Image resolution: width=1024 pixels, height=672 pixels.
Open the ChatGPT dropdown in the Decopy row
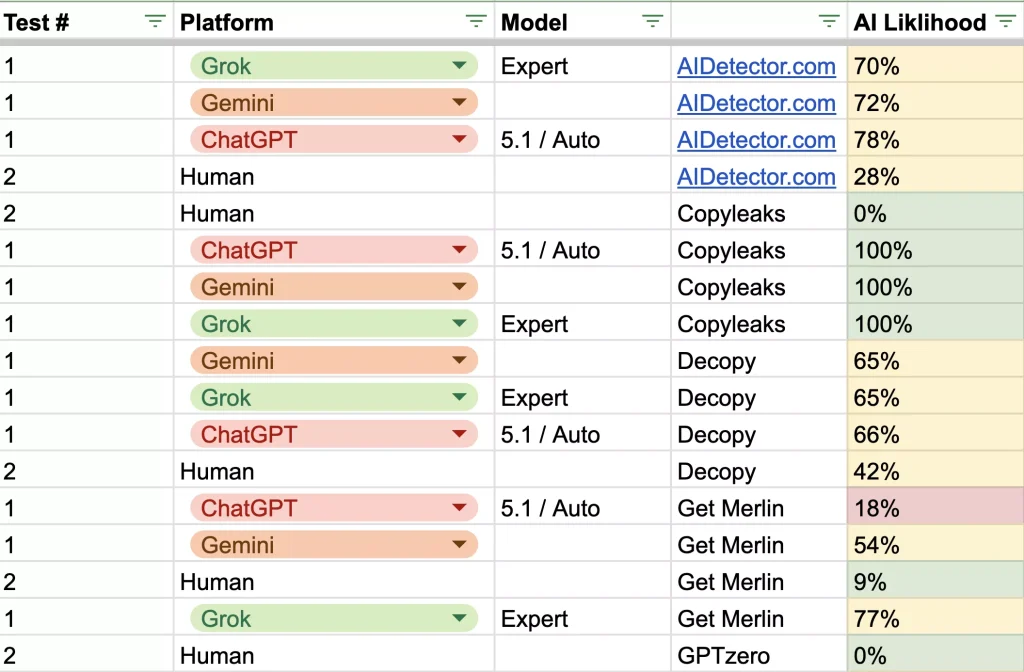point(461,434)
